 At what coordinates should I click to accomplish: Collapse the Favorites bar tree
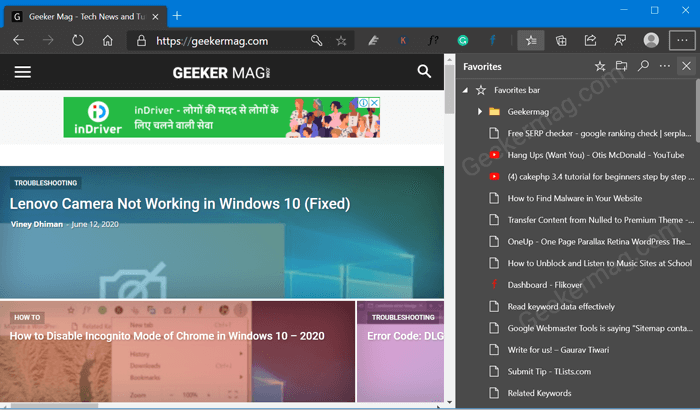coord(465,90)
